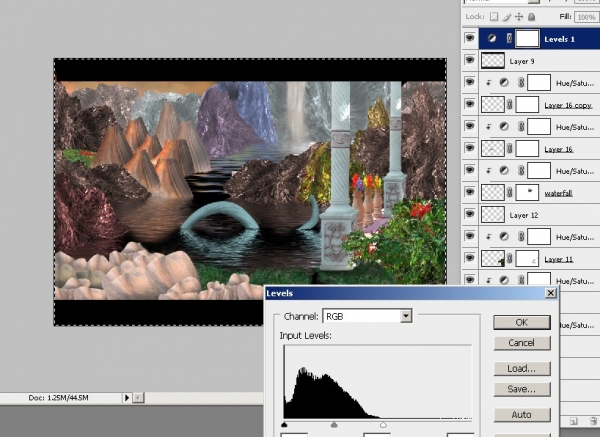This screenshot has width=600, height=437.
Task: Enable the lock all padlock icon
Action: tap(532, 17)
